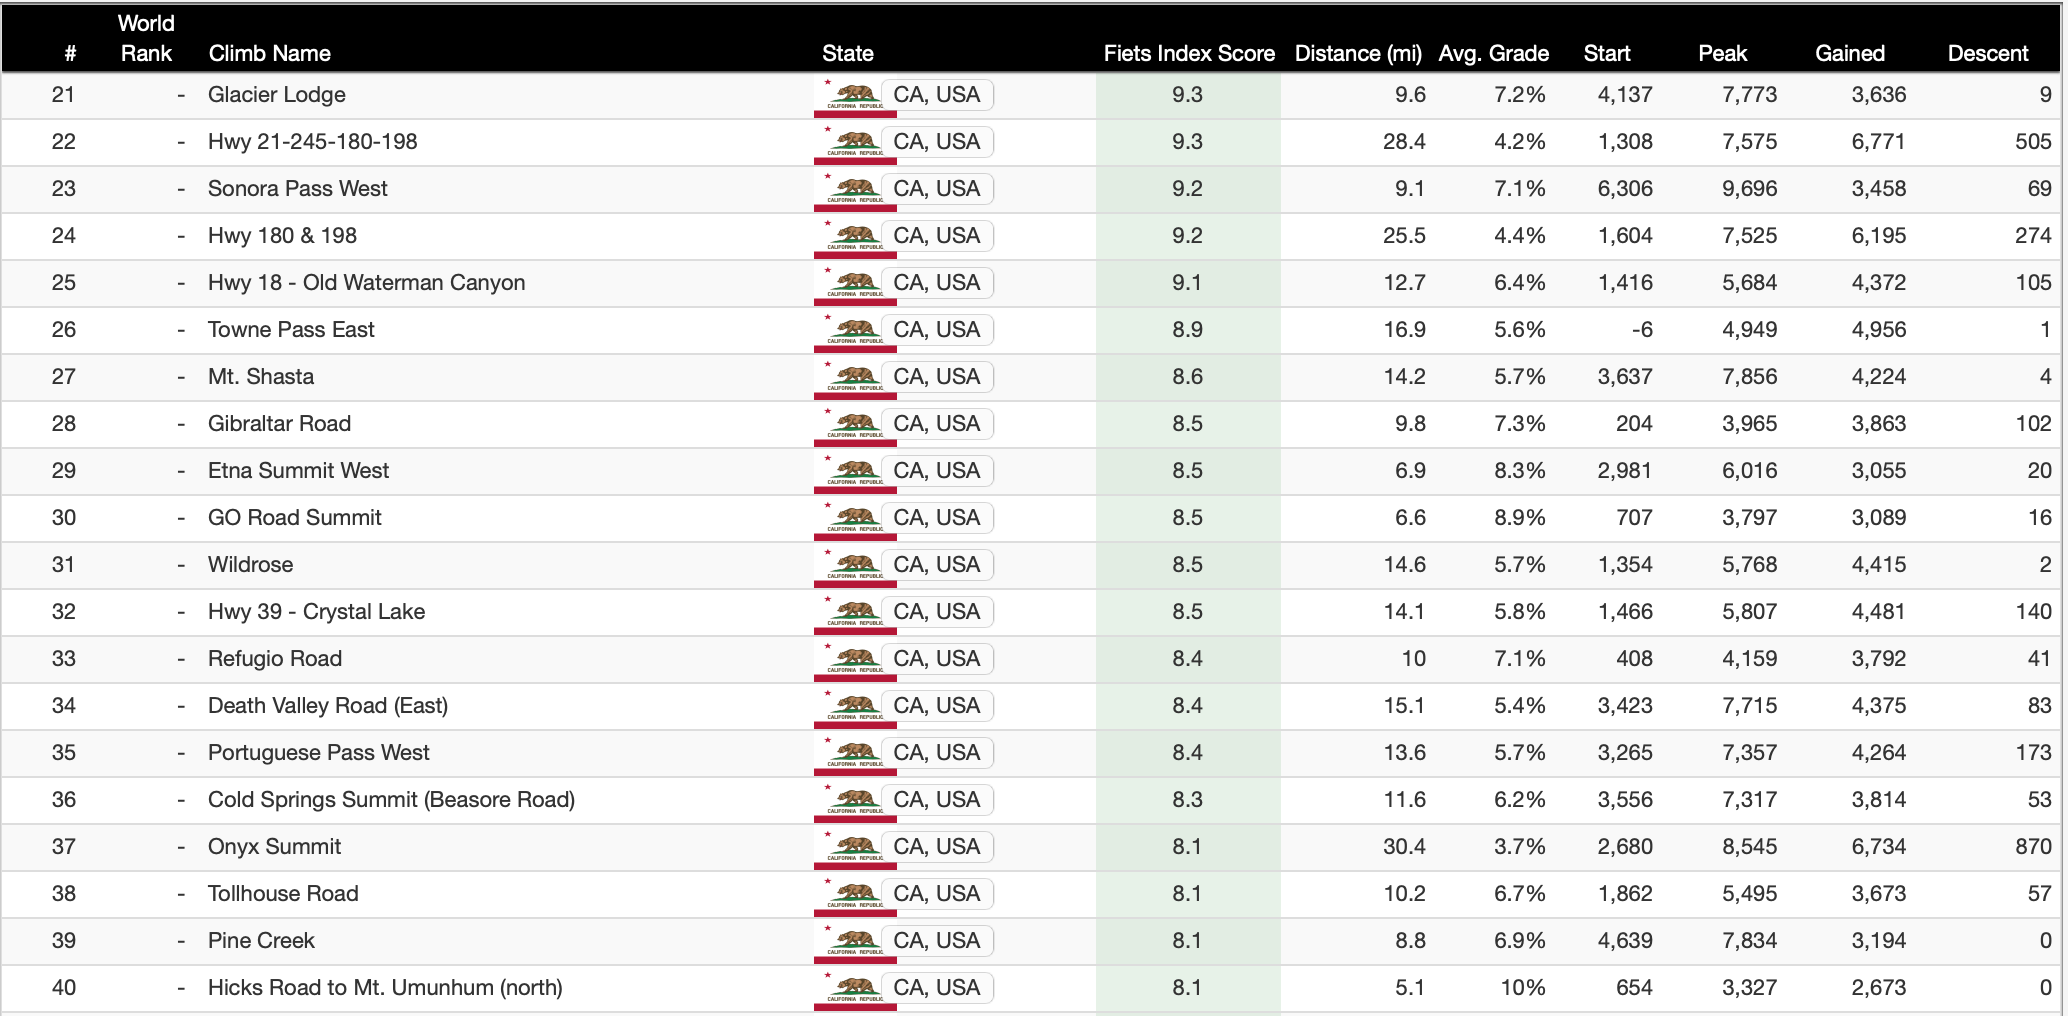Click the Climb Name column header
The height and width of the screenshot is (1016, 2068).
pos(269,54)
